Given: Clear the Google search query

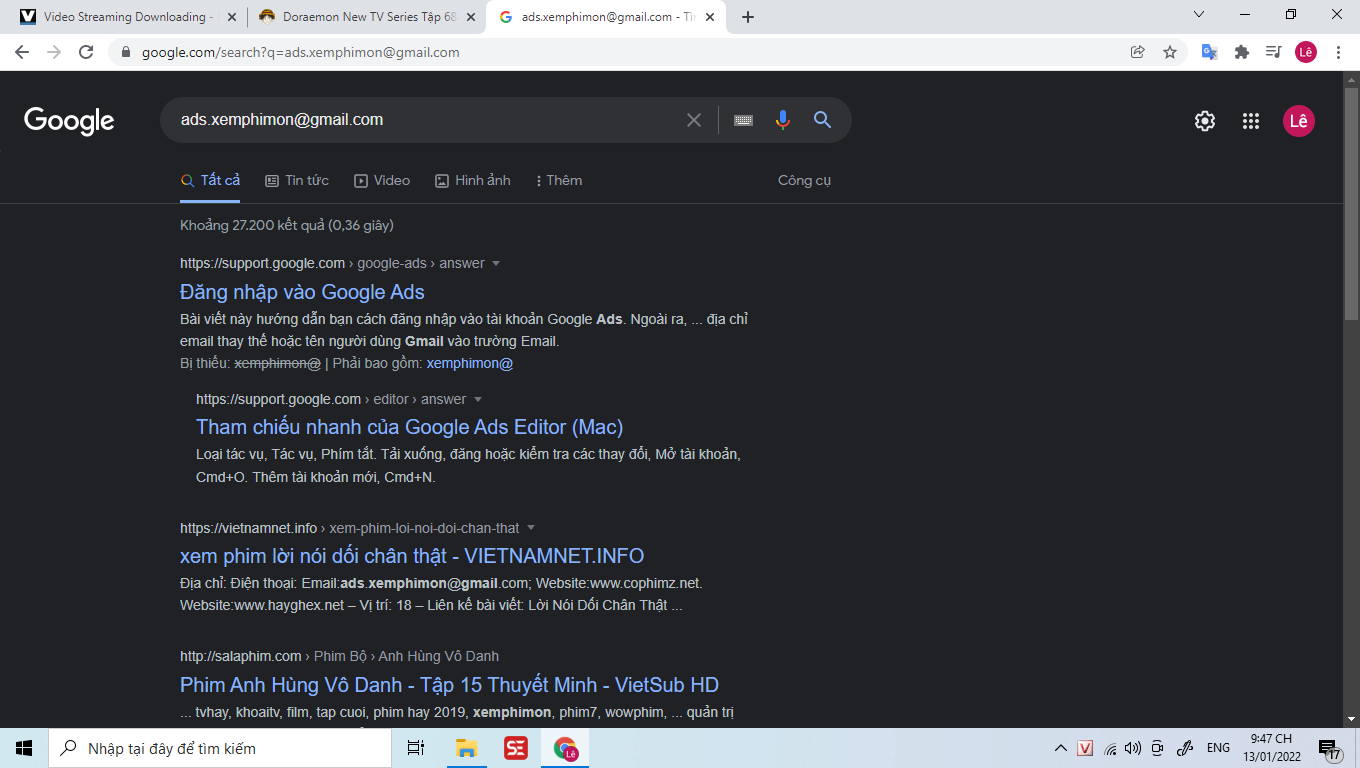Looking at the screenshot, I should coord(694,120).
